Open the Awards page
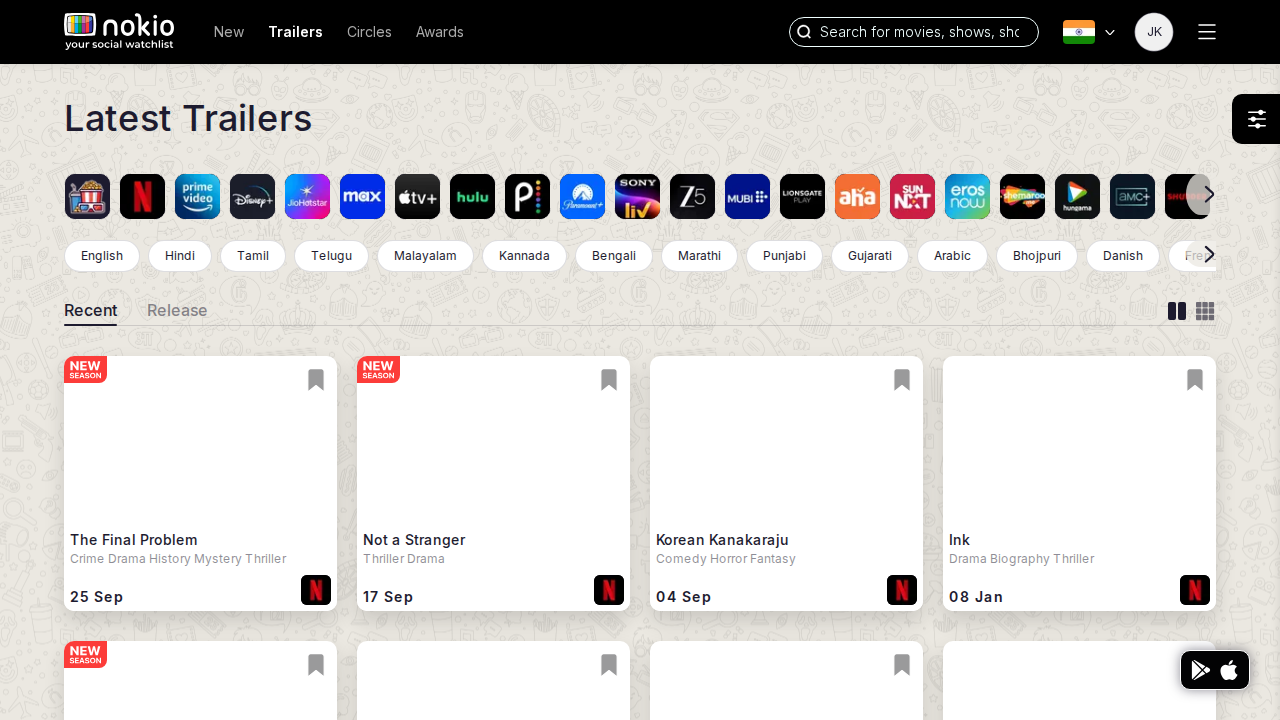The width and height of the screenshot is (1280, 720). pyautogui.click(x=440, y=32)
